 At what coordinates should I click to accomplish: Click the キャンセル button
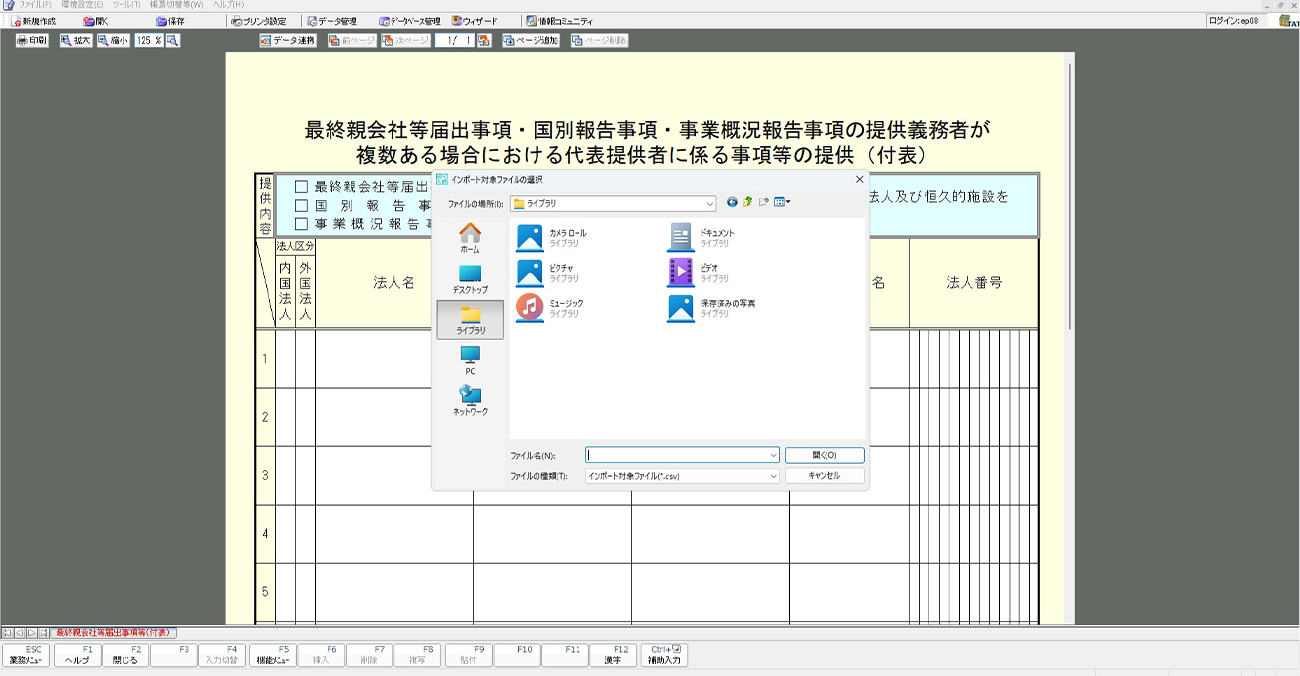tap(824, 476)
